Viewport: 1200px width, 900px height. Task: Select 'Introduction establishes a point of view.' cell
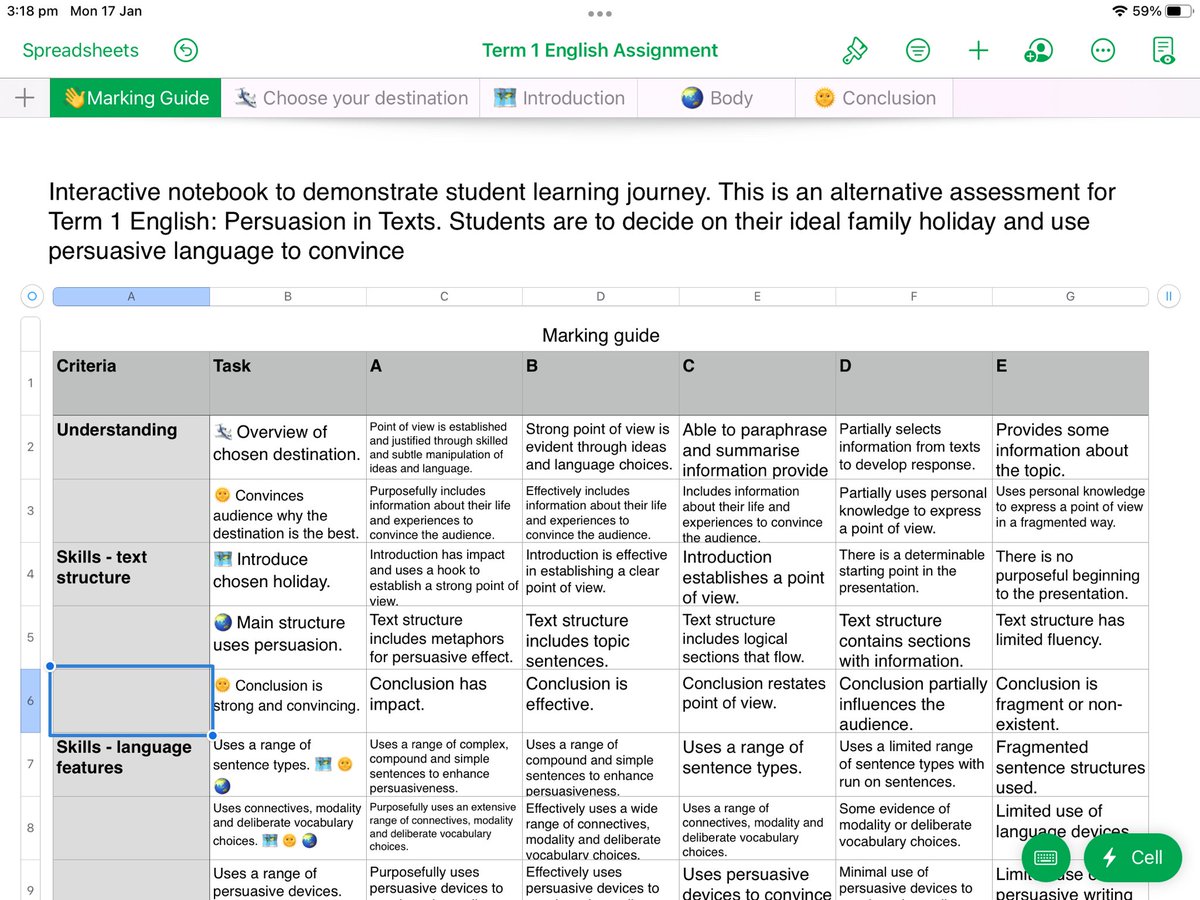coord(757,575)
